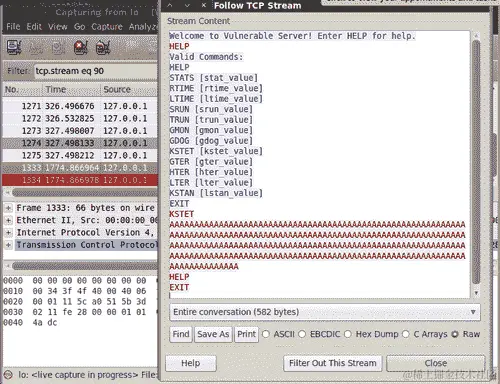Restart the running live capture

tap(103, 47)
